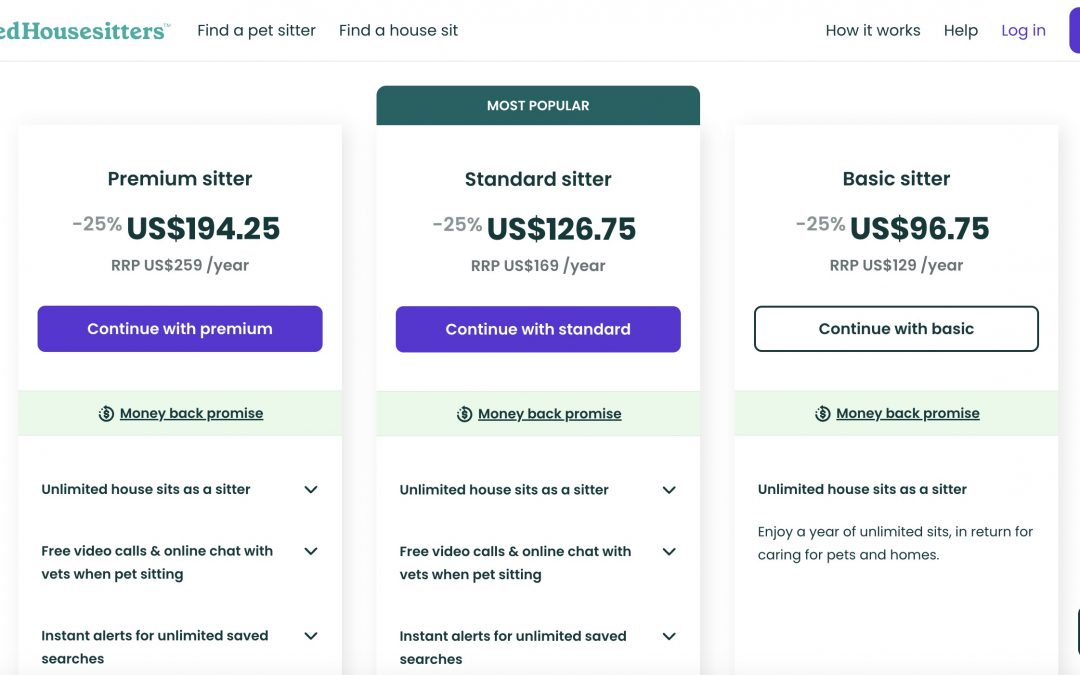
Task: Expand Standard free video calls chevron
Action: (x=669, y=552)
